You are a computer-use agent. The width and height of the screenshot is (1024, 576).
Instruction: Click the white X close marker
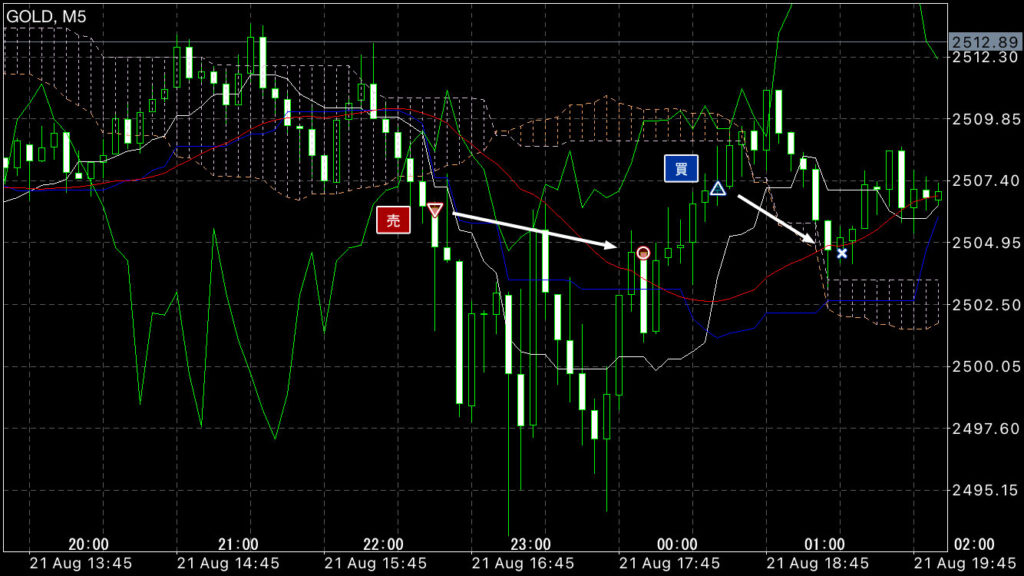(x=842, y=254)
